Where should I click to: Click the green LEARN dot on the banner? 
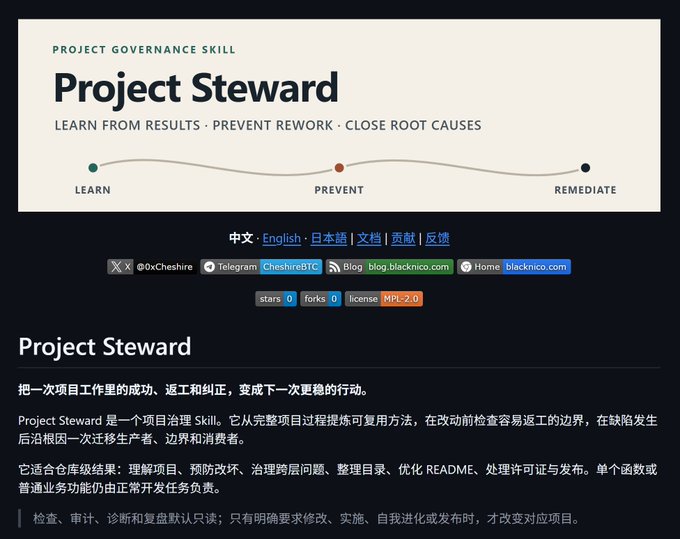click(93, 168)
